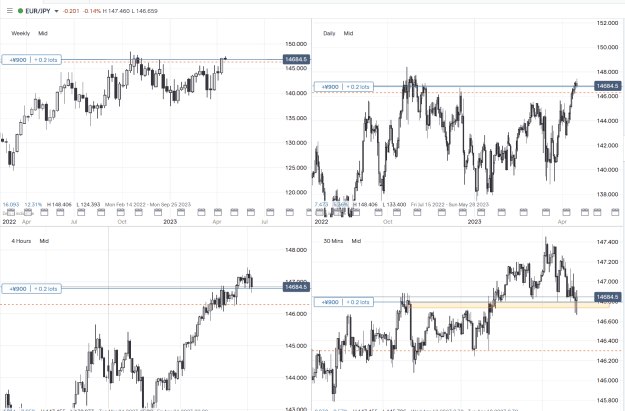The width and height of the screenshot is (625, 411).
Task: Click the L 124.393 value on Weekly chart
Action: 88,205
